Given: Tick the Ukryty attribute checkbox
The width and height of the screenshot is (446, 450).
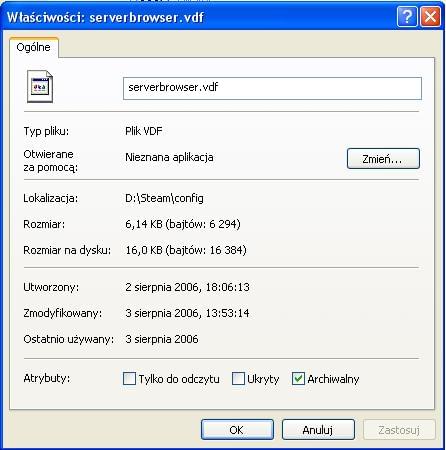Looking at the screenshot, I should 238,379.
